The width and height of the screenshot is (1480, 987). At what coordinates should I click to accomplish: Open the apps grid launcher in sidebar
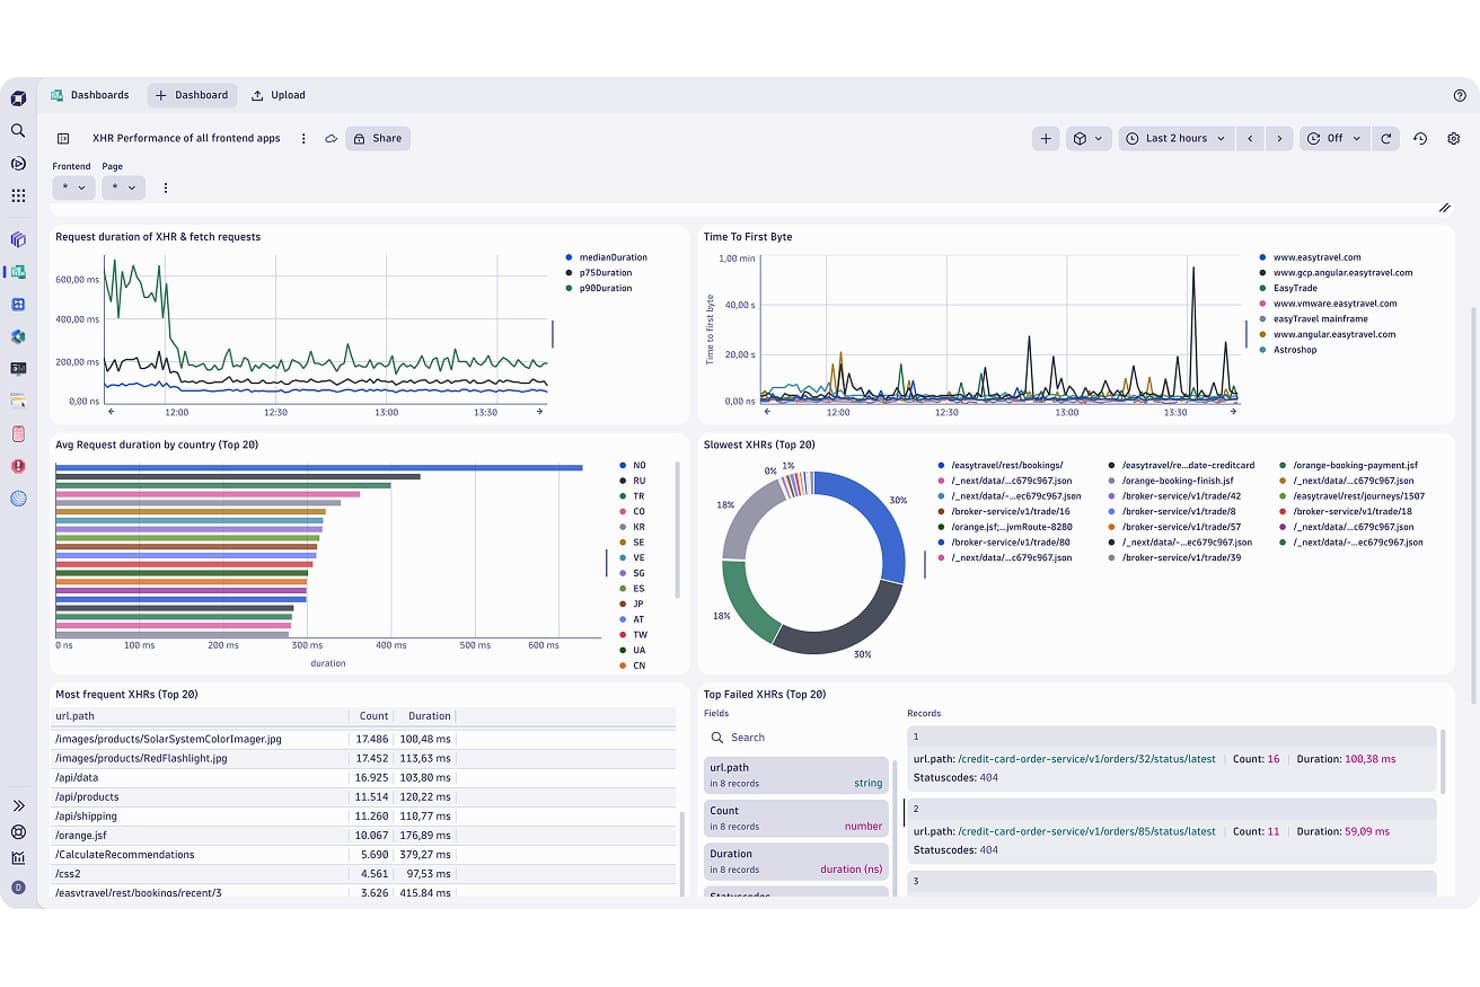click(18, 196)
